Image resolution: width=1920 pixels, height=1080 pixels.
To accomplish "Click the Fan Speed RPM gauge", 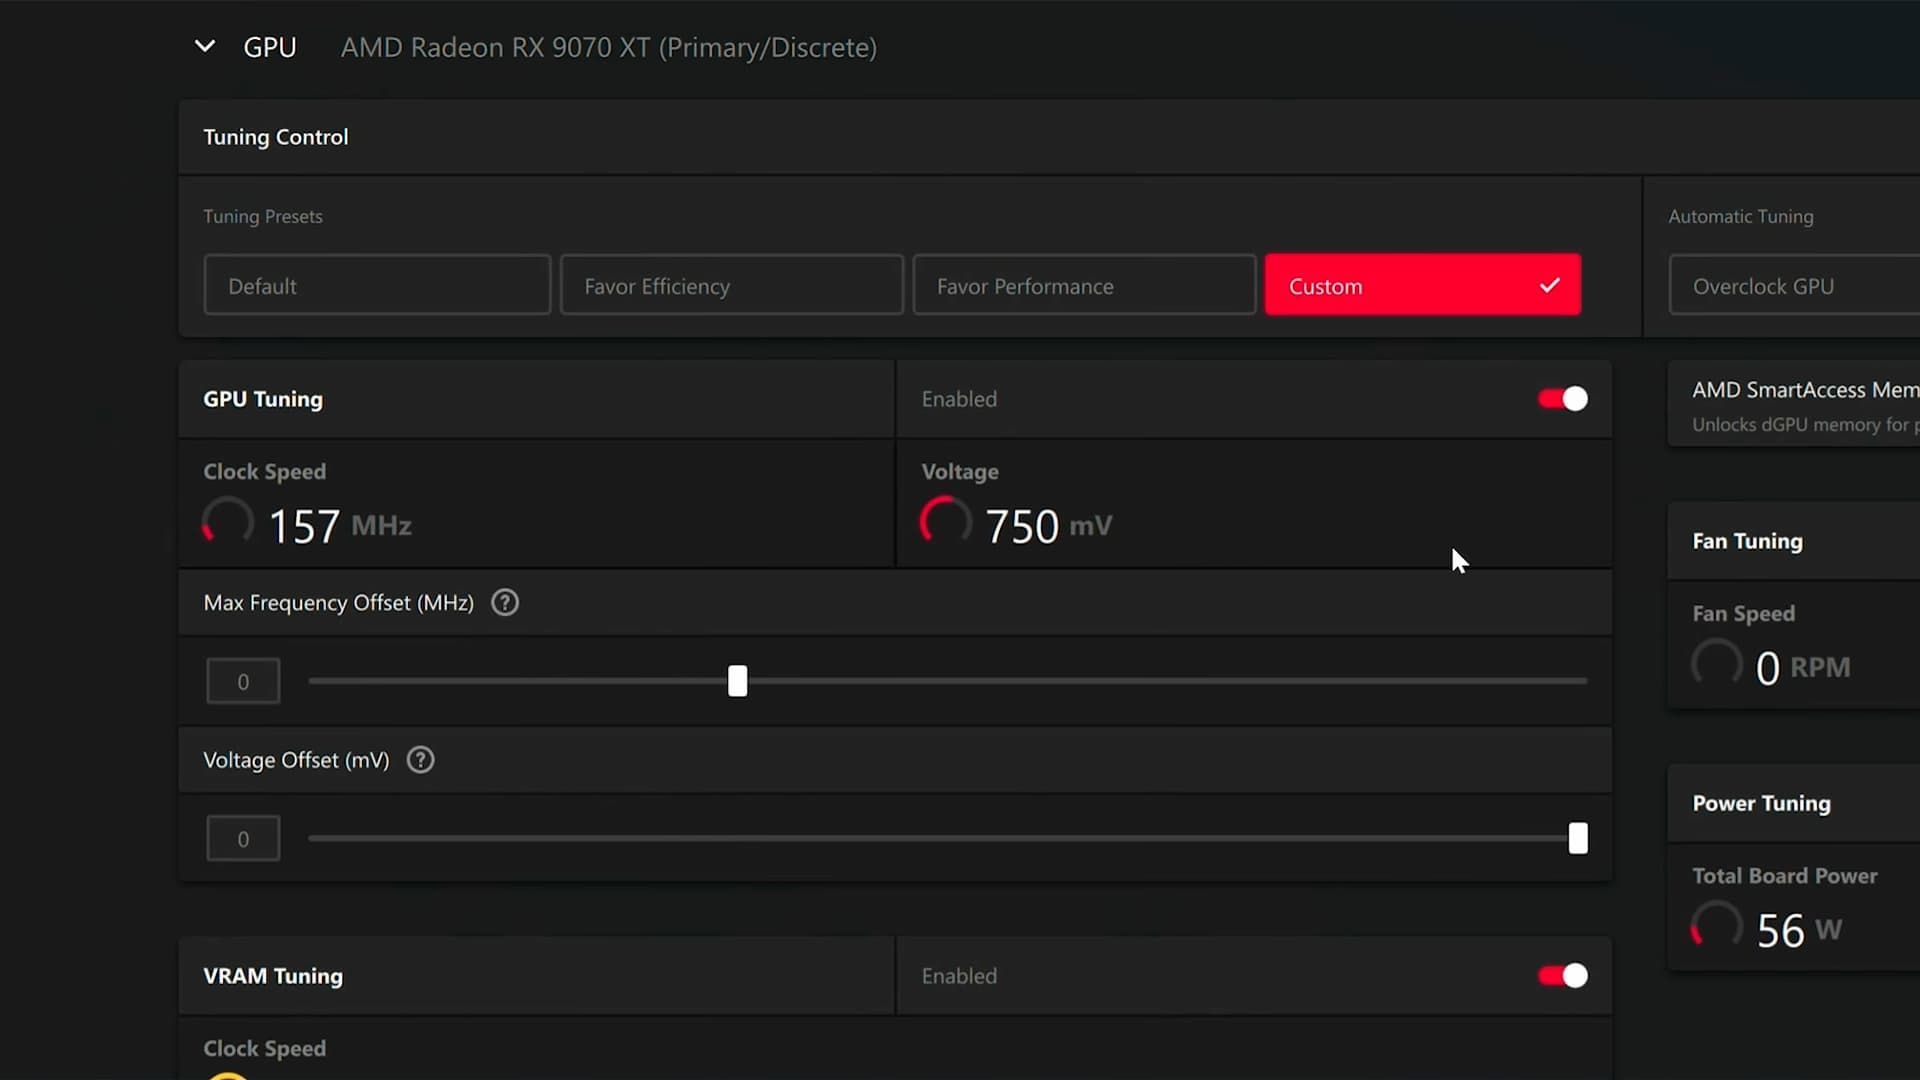I will [1716, 663].
